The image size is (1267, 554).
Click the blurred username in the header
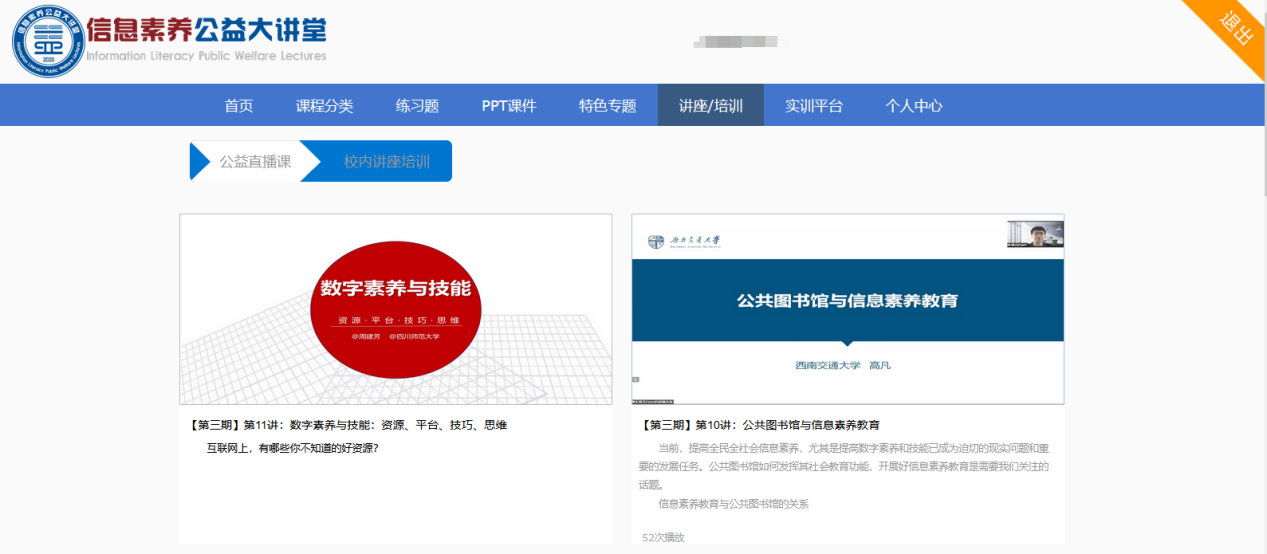pos(741,42)
